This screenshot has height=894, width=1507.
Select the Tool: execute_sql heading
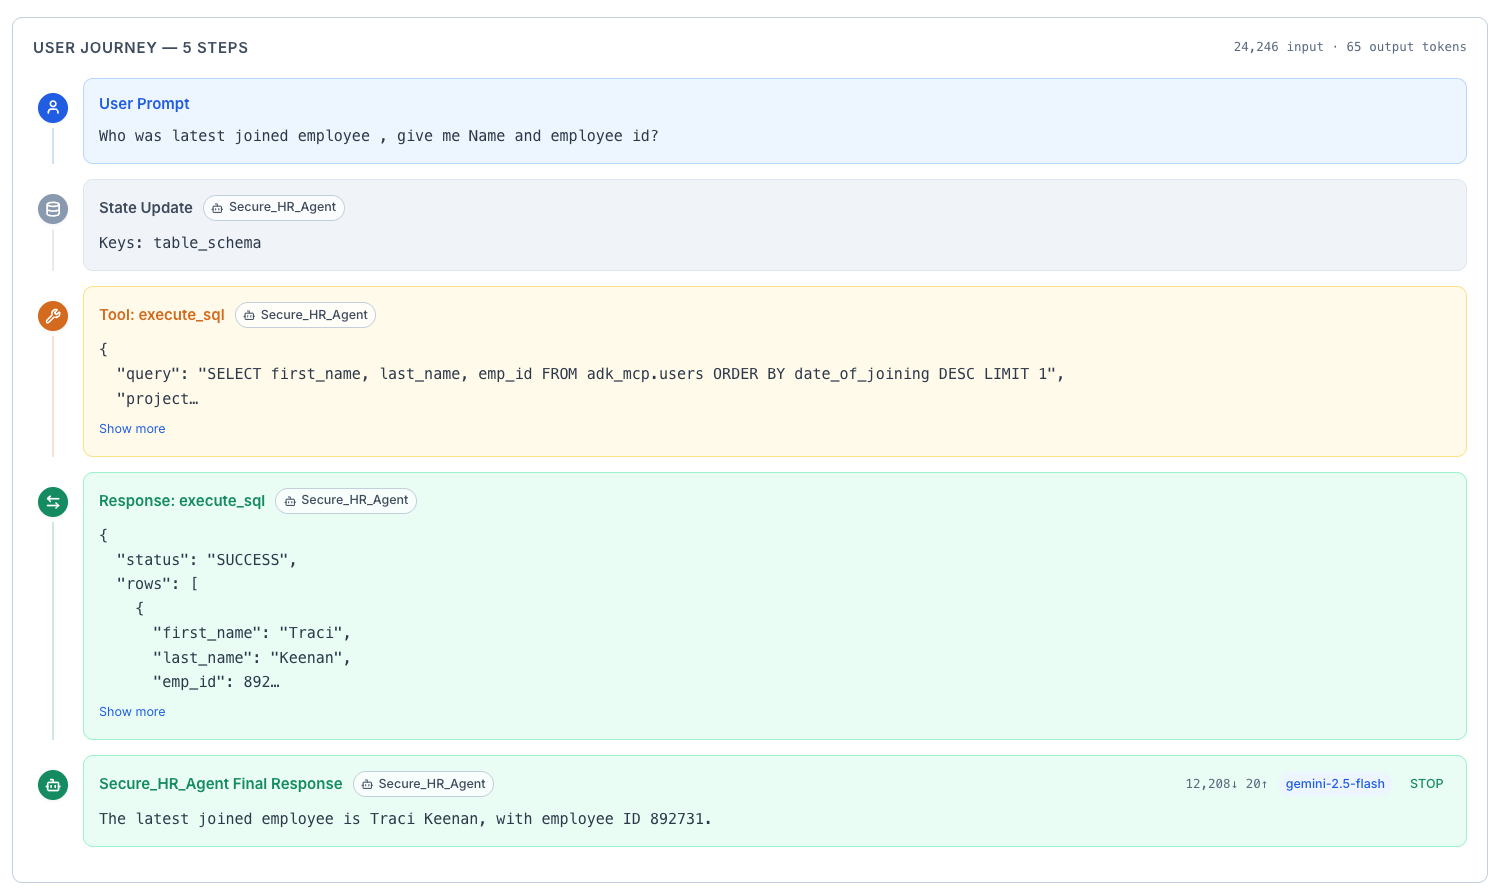click(x=161, y=314)
